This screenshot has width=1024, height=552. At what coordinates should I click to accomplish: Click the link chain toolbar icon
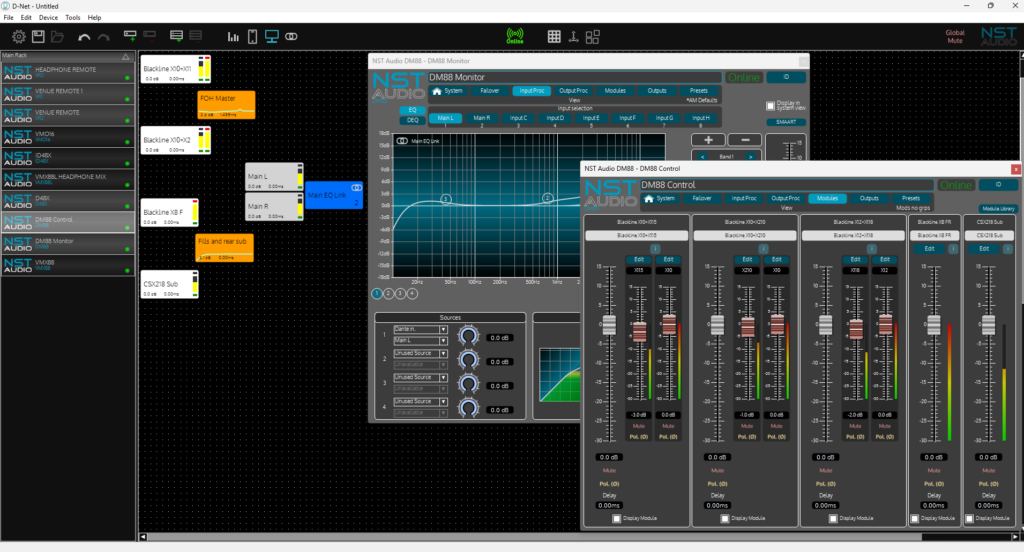[291, 37]
